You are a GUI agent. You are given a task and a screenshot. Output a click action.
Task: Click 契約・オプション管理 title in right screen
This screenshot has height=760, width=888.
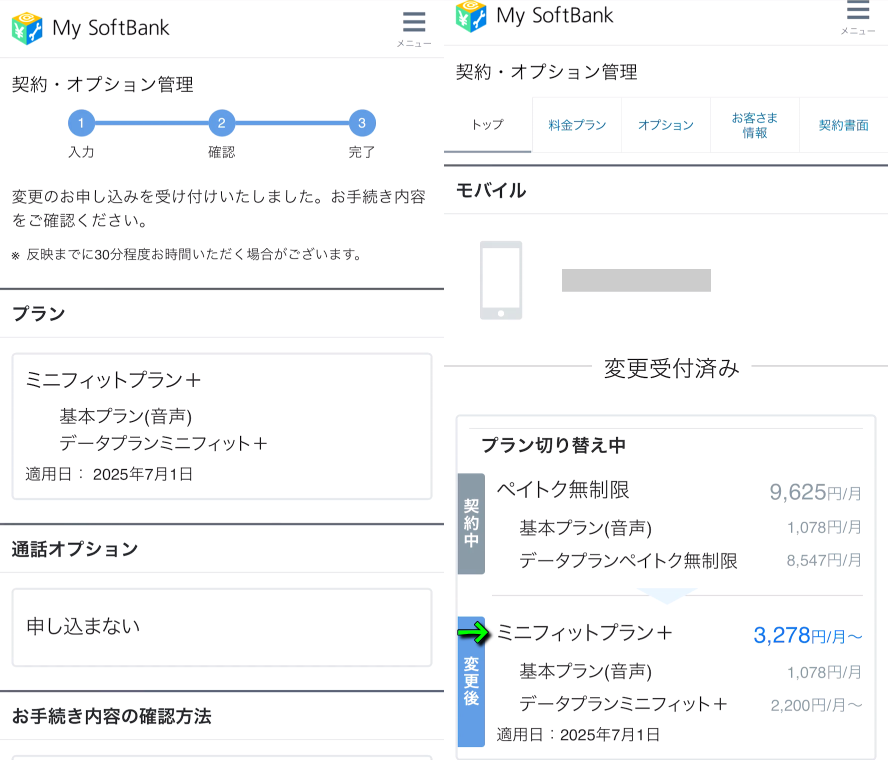pyautogui.click(x=547, y=72)
